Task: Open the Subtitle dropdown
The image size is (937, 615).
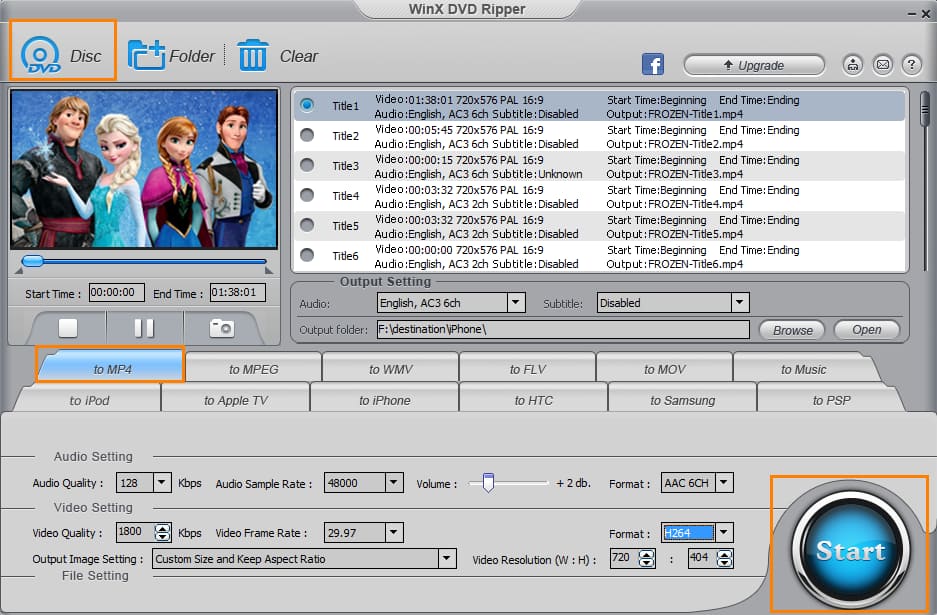Action: coord(739,302)
